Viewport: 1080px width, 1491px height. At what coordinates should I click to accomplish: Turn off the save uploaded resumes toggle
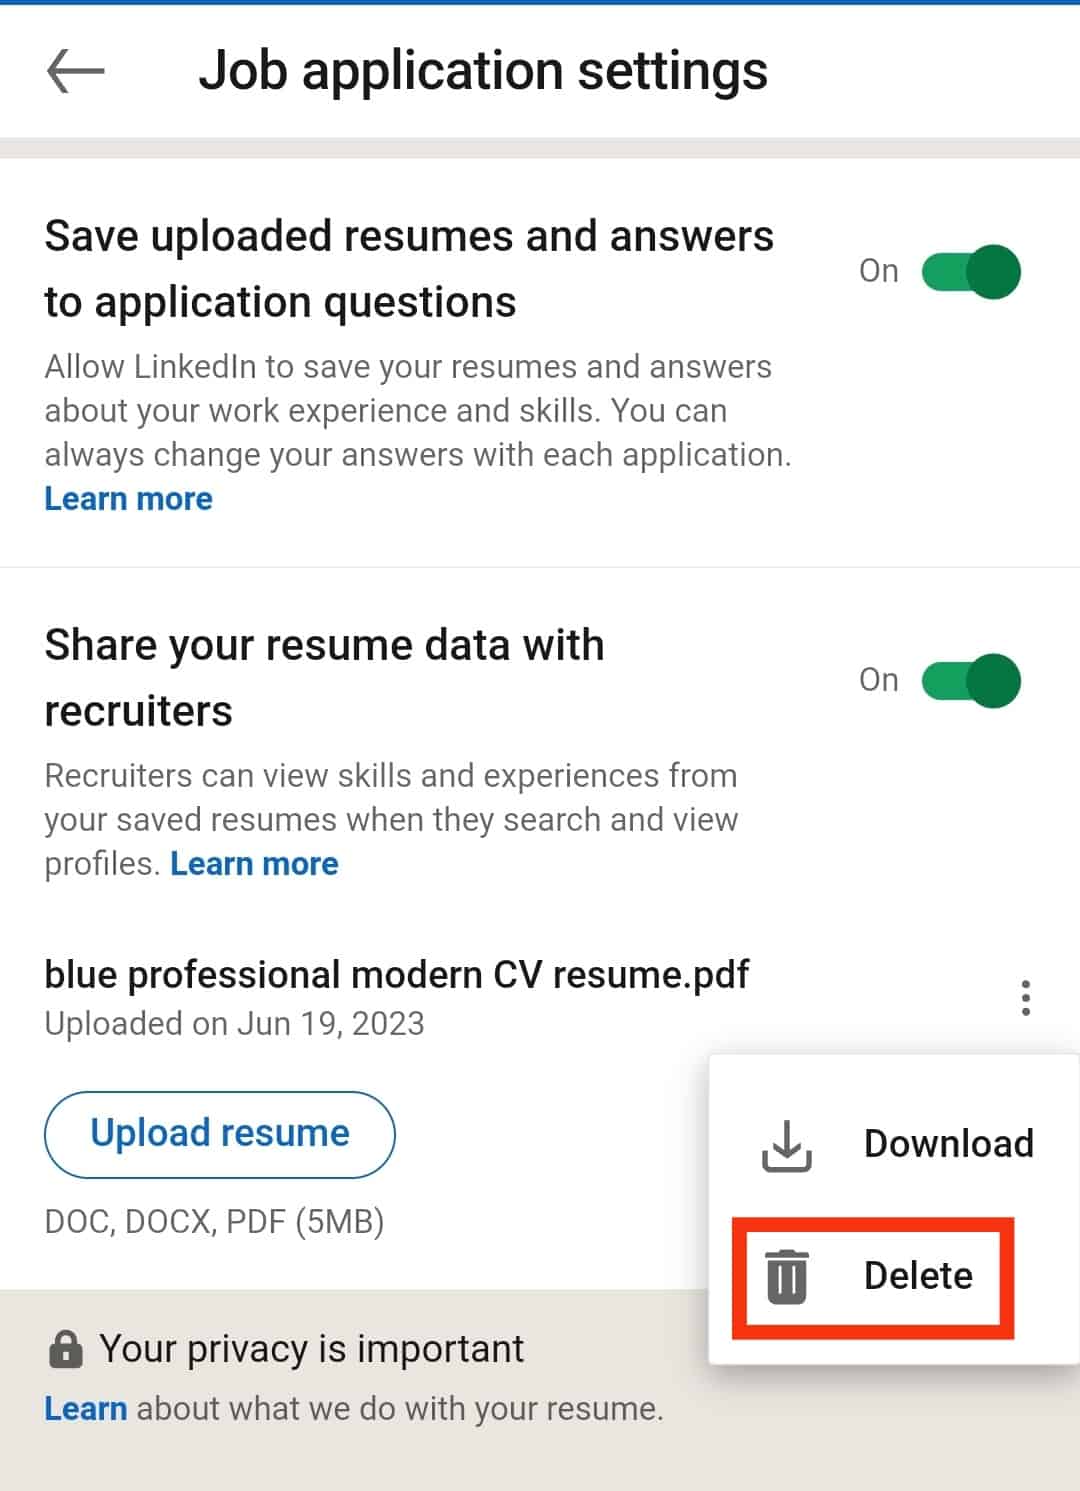[x=970, y=271]
